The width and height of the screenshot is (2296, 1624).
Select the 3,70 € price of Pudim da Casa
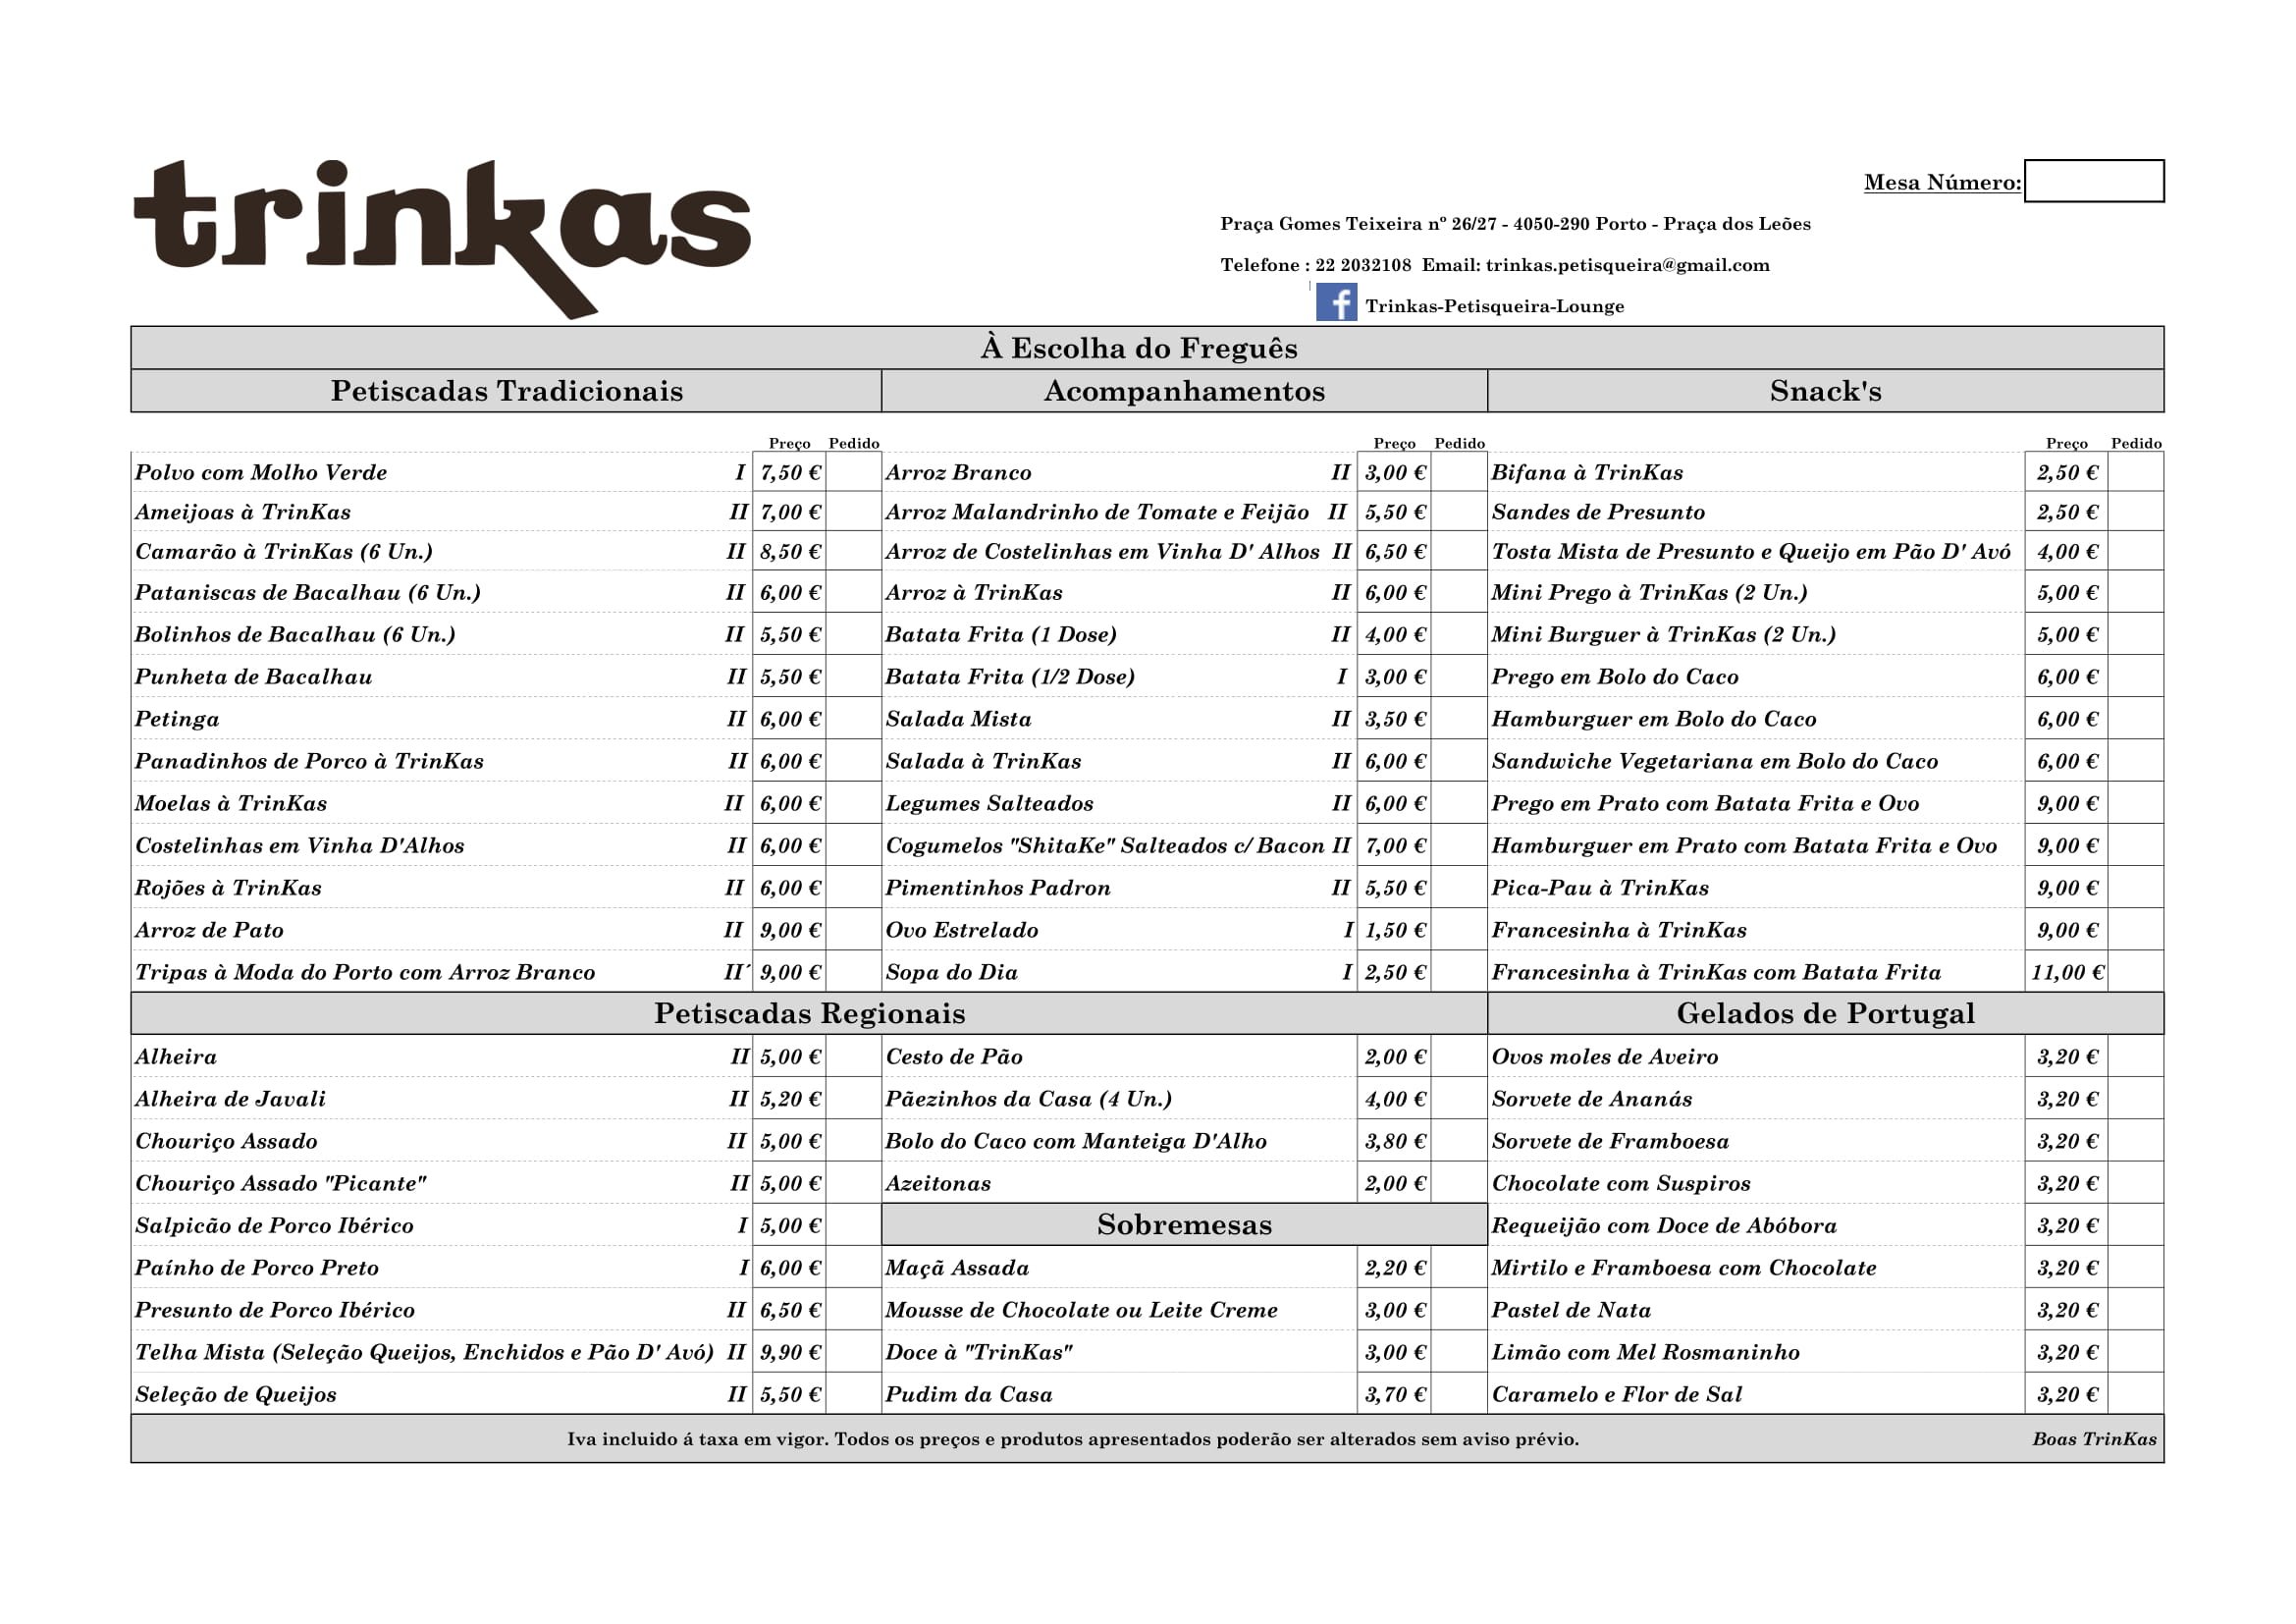tap(1395, 1395)
